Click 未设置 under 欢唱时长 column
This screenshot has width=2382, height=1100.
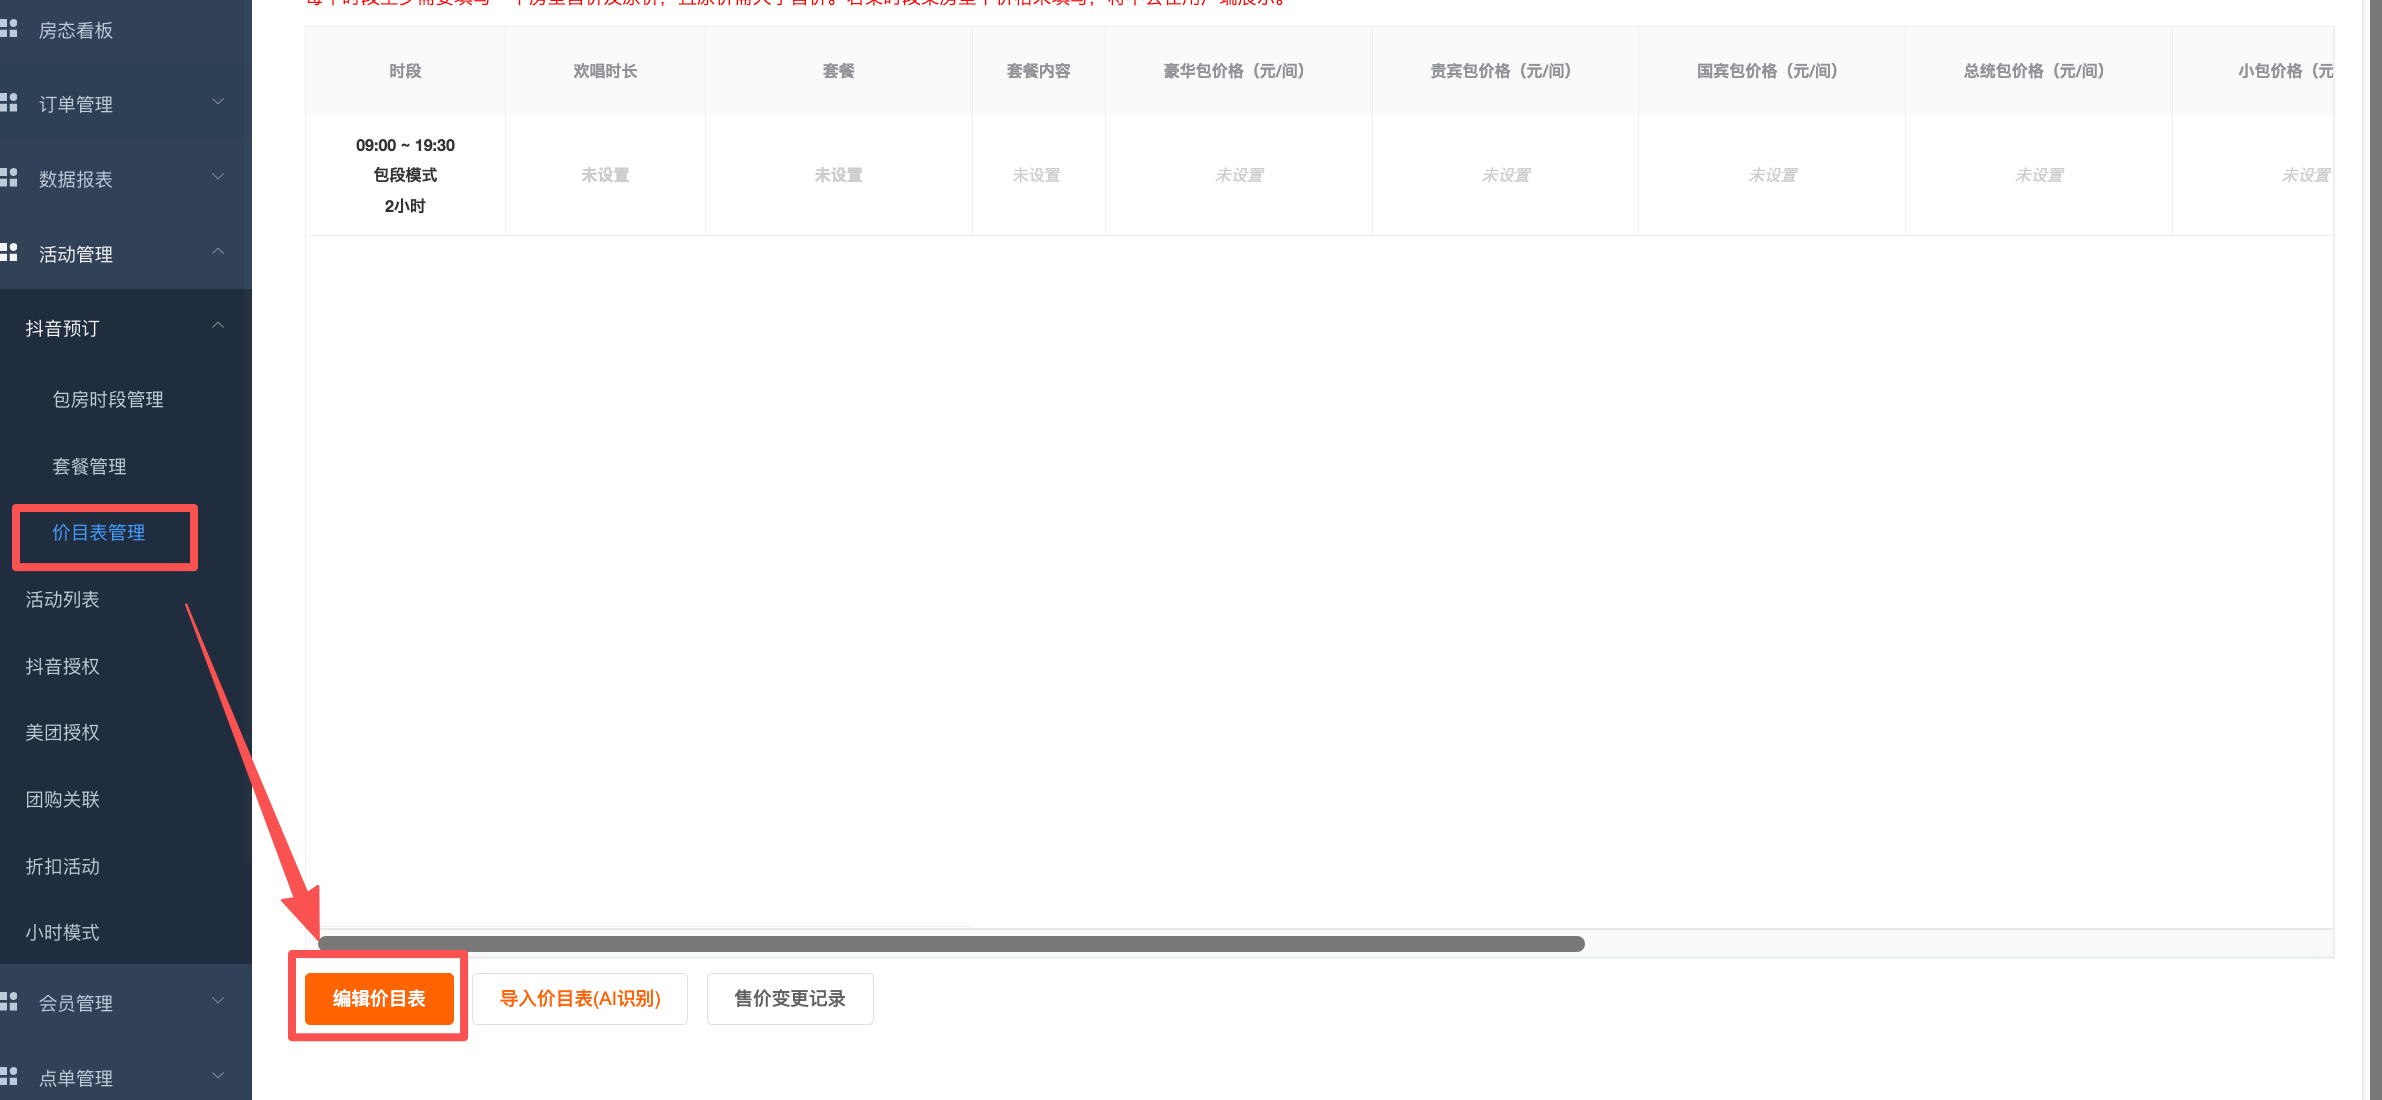pos(605,175)
